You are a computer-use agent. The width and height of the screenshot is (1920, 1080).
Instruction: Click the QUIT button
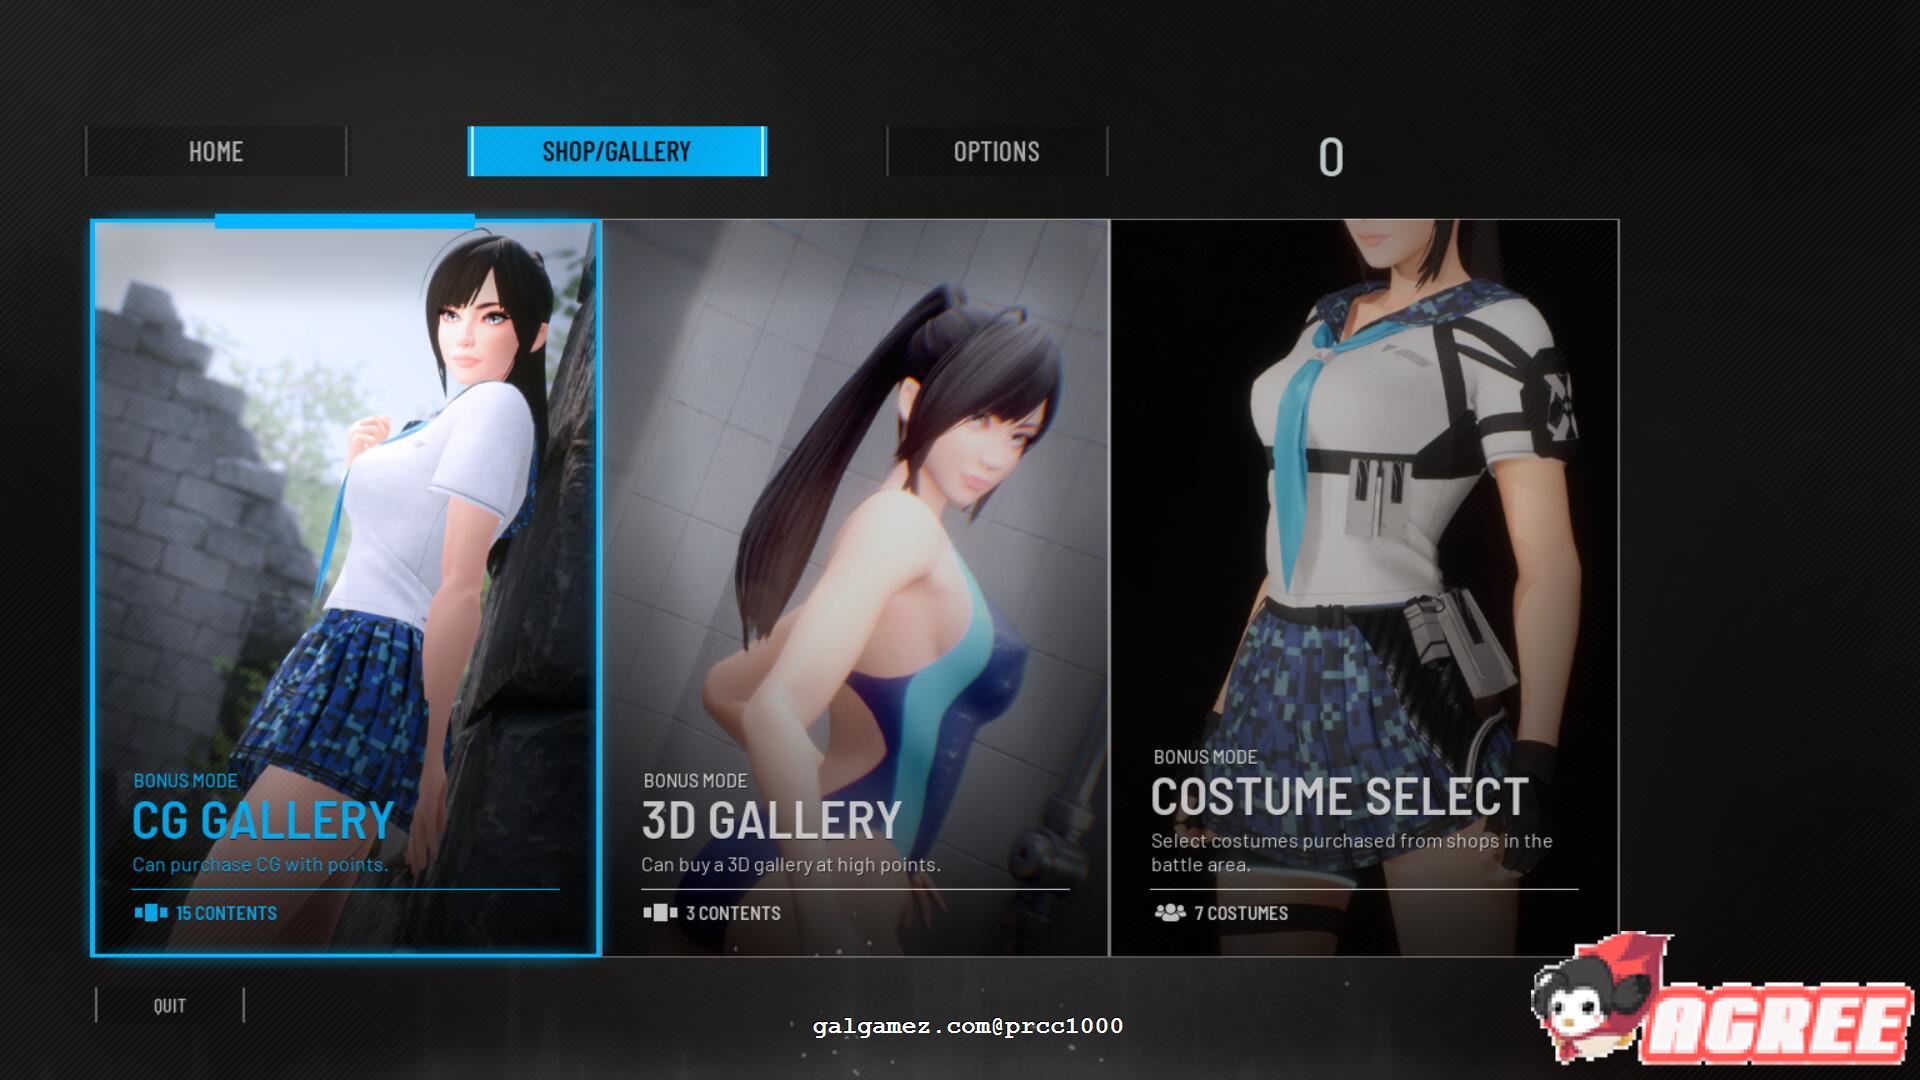click(x=168, y=1005)
